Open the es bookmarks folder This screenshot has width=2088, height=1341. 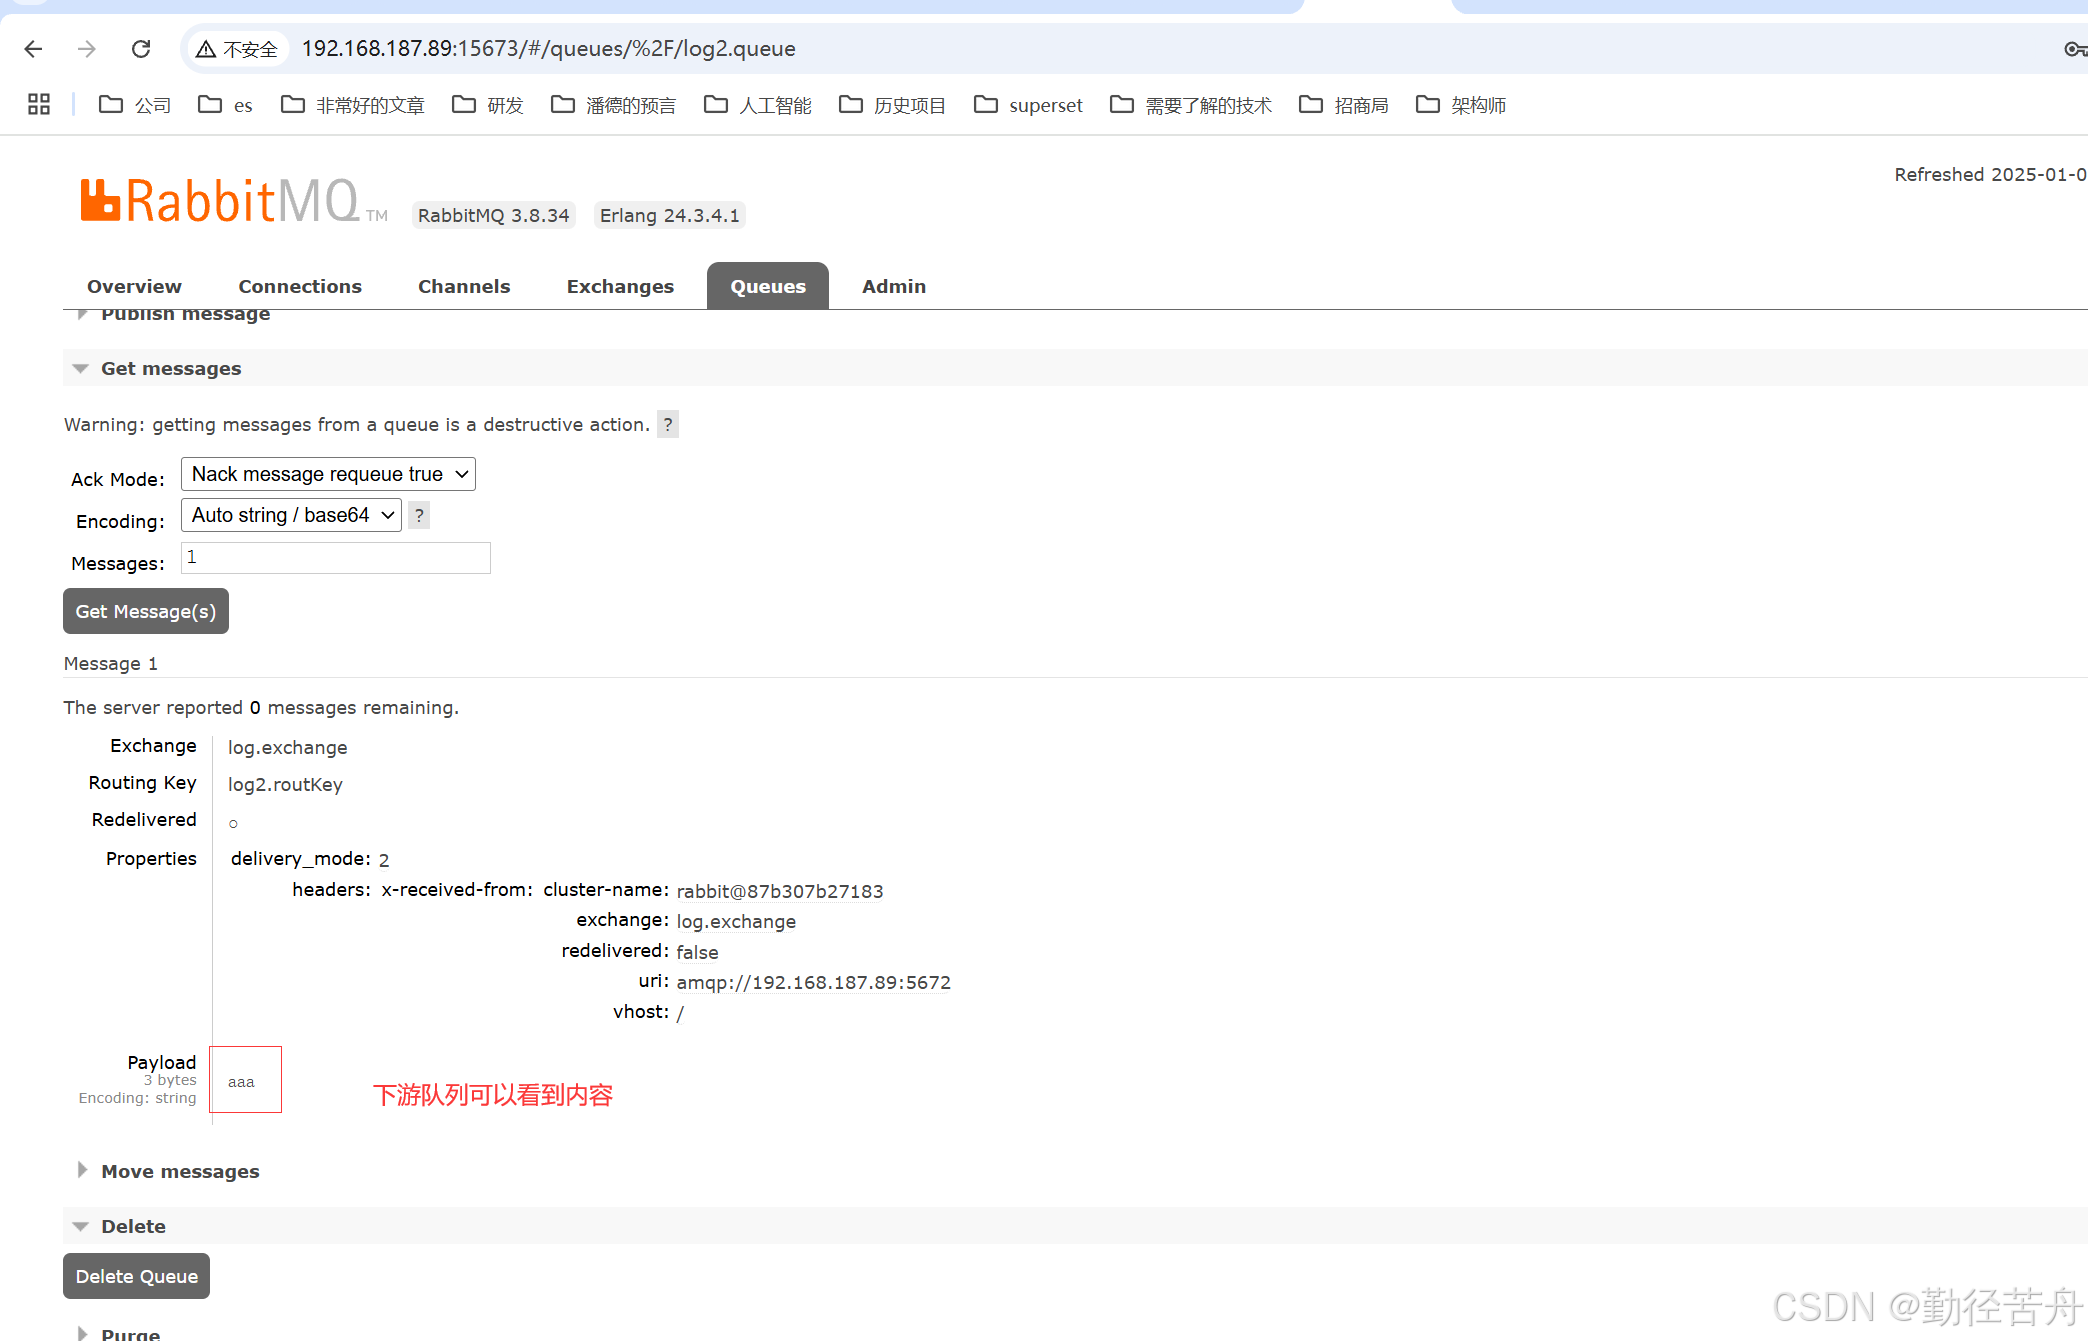tap(224, 105)
